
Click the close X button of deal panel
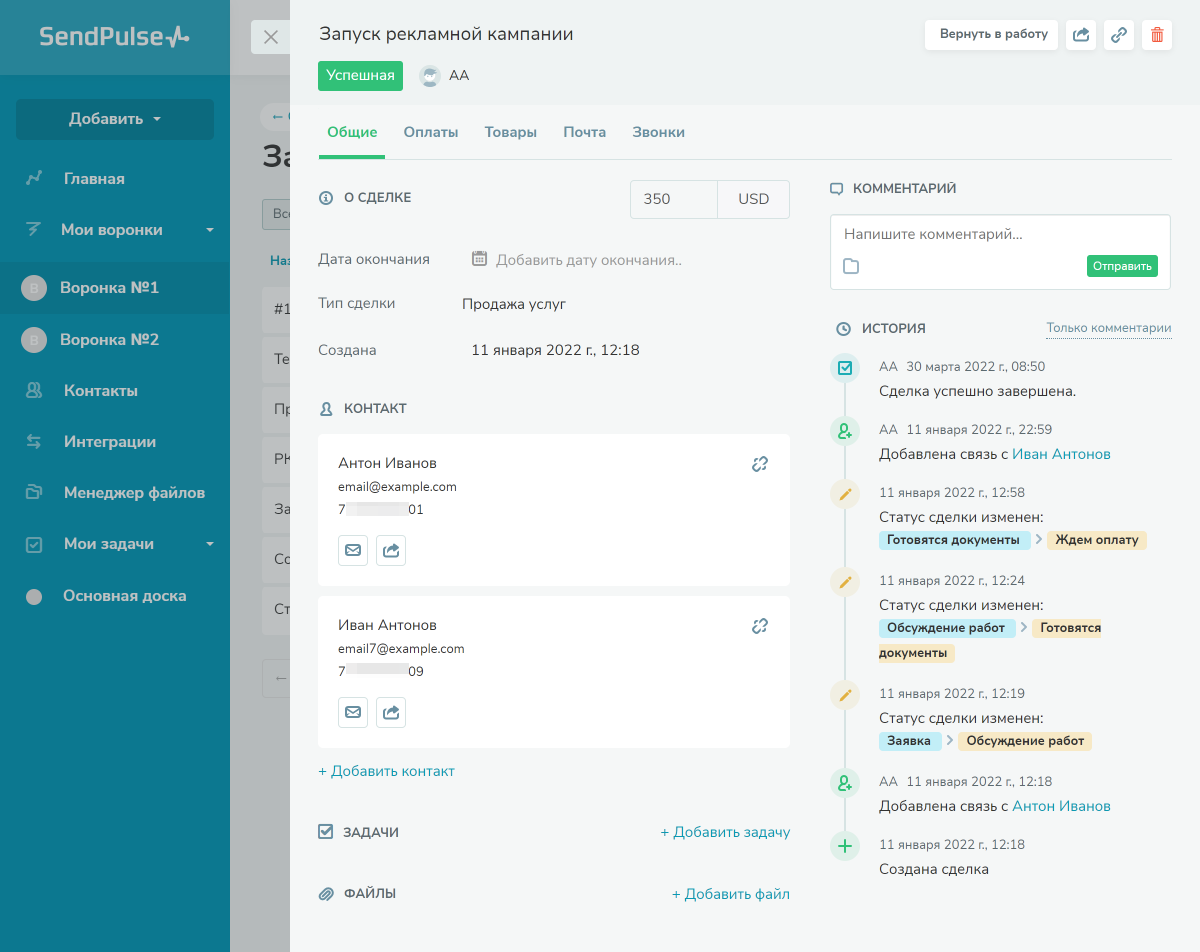pos(270,37)
